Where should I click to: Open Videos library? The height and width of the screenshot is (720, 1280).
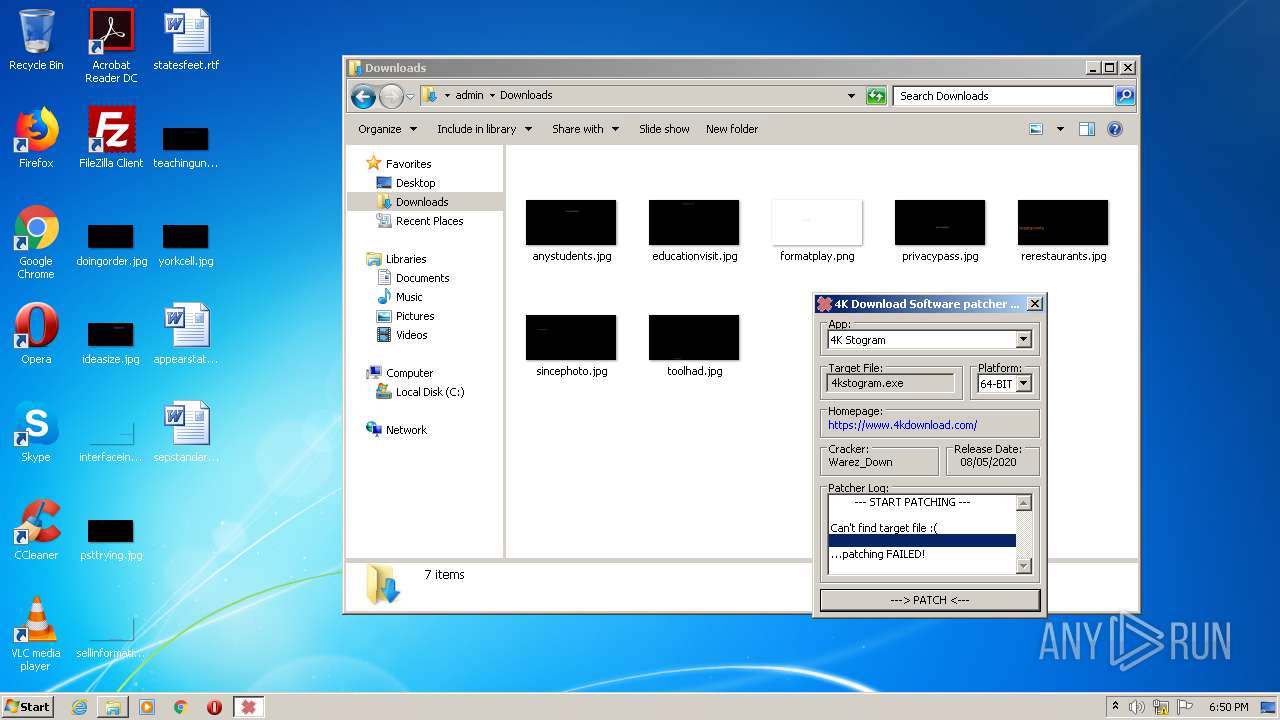point(411,335)
